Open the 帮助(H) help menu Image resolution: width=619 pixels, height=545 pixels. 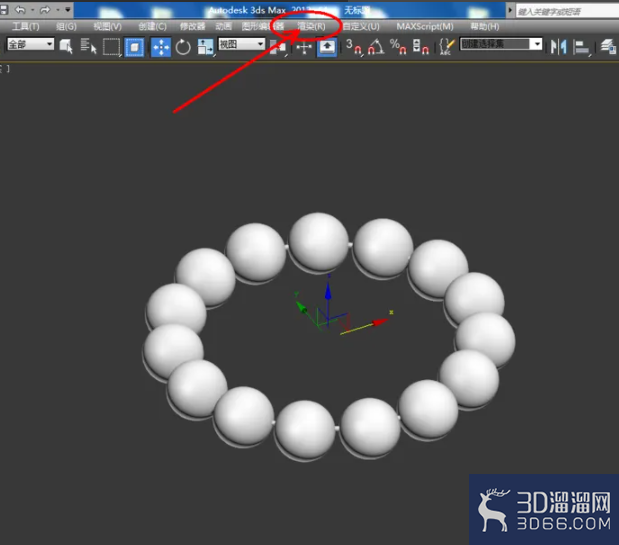[485, 26]
